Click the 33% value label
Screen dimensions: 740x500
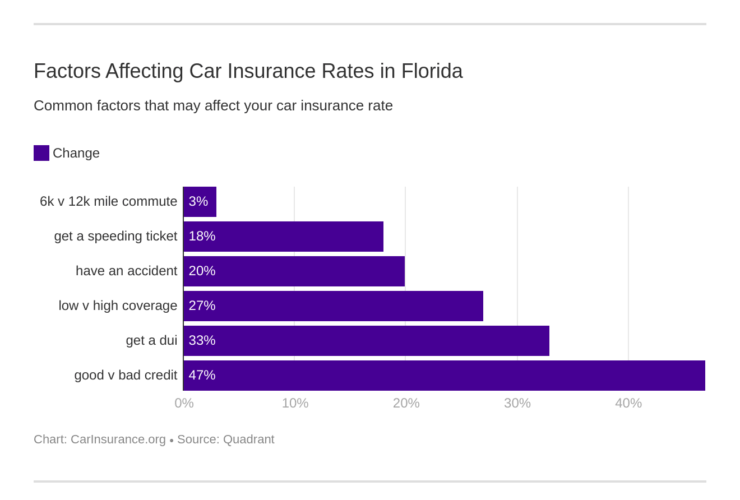pos(202,341)
